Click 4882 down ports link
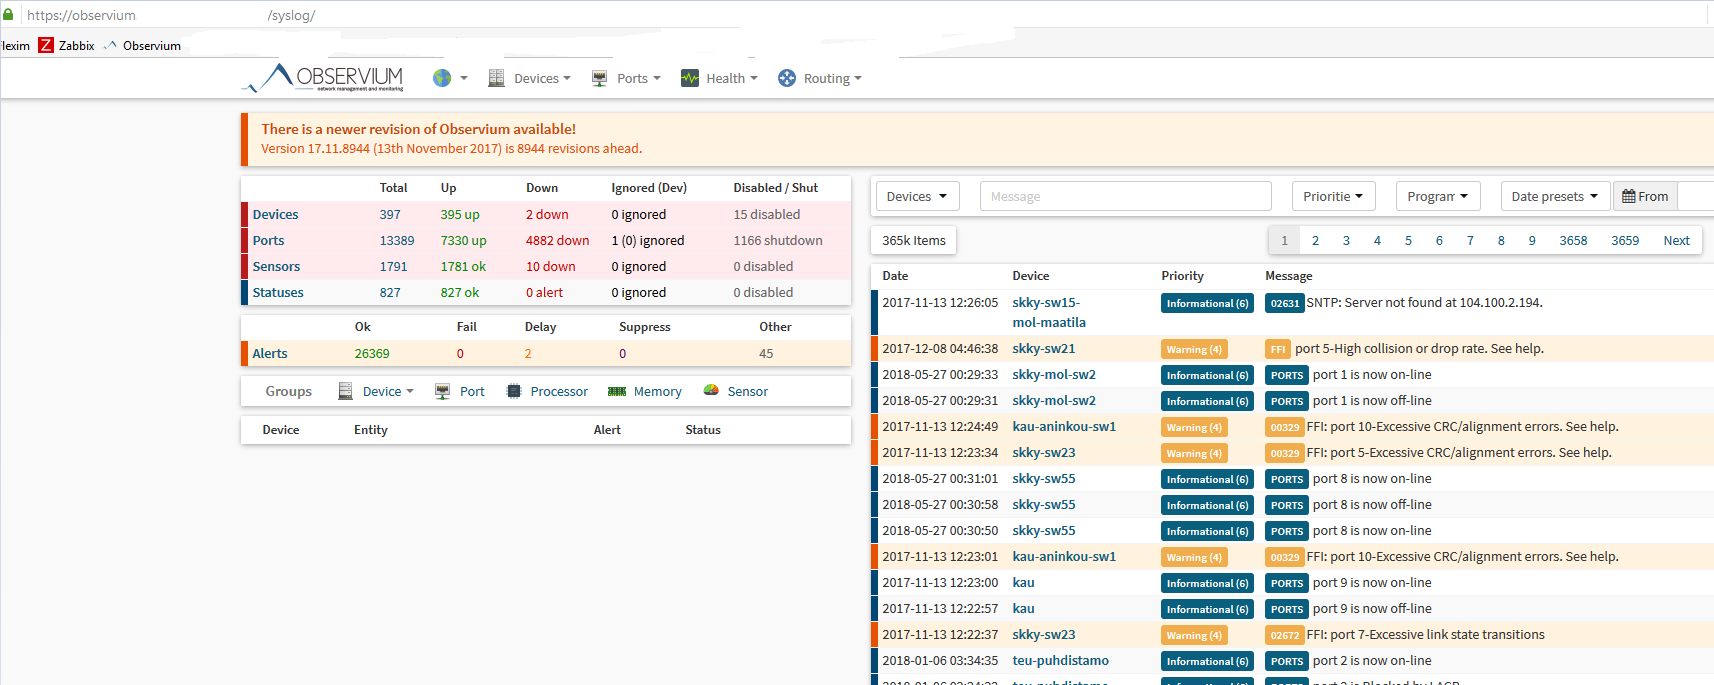Viewport: 1714px width, 685px height. pos(558,240)
